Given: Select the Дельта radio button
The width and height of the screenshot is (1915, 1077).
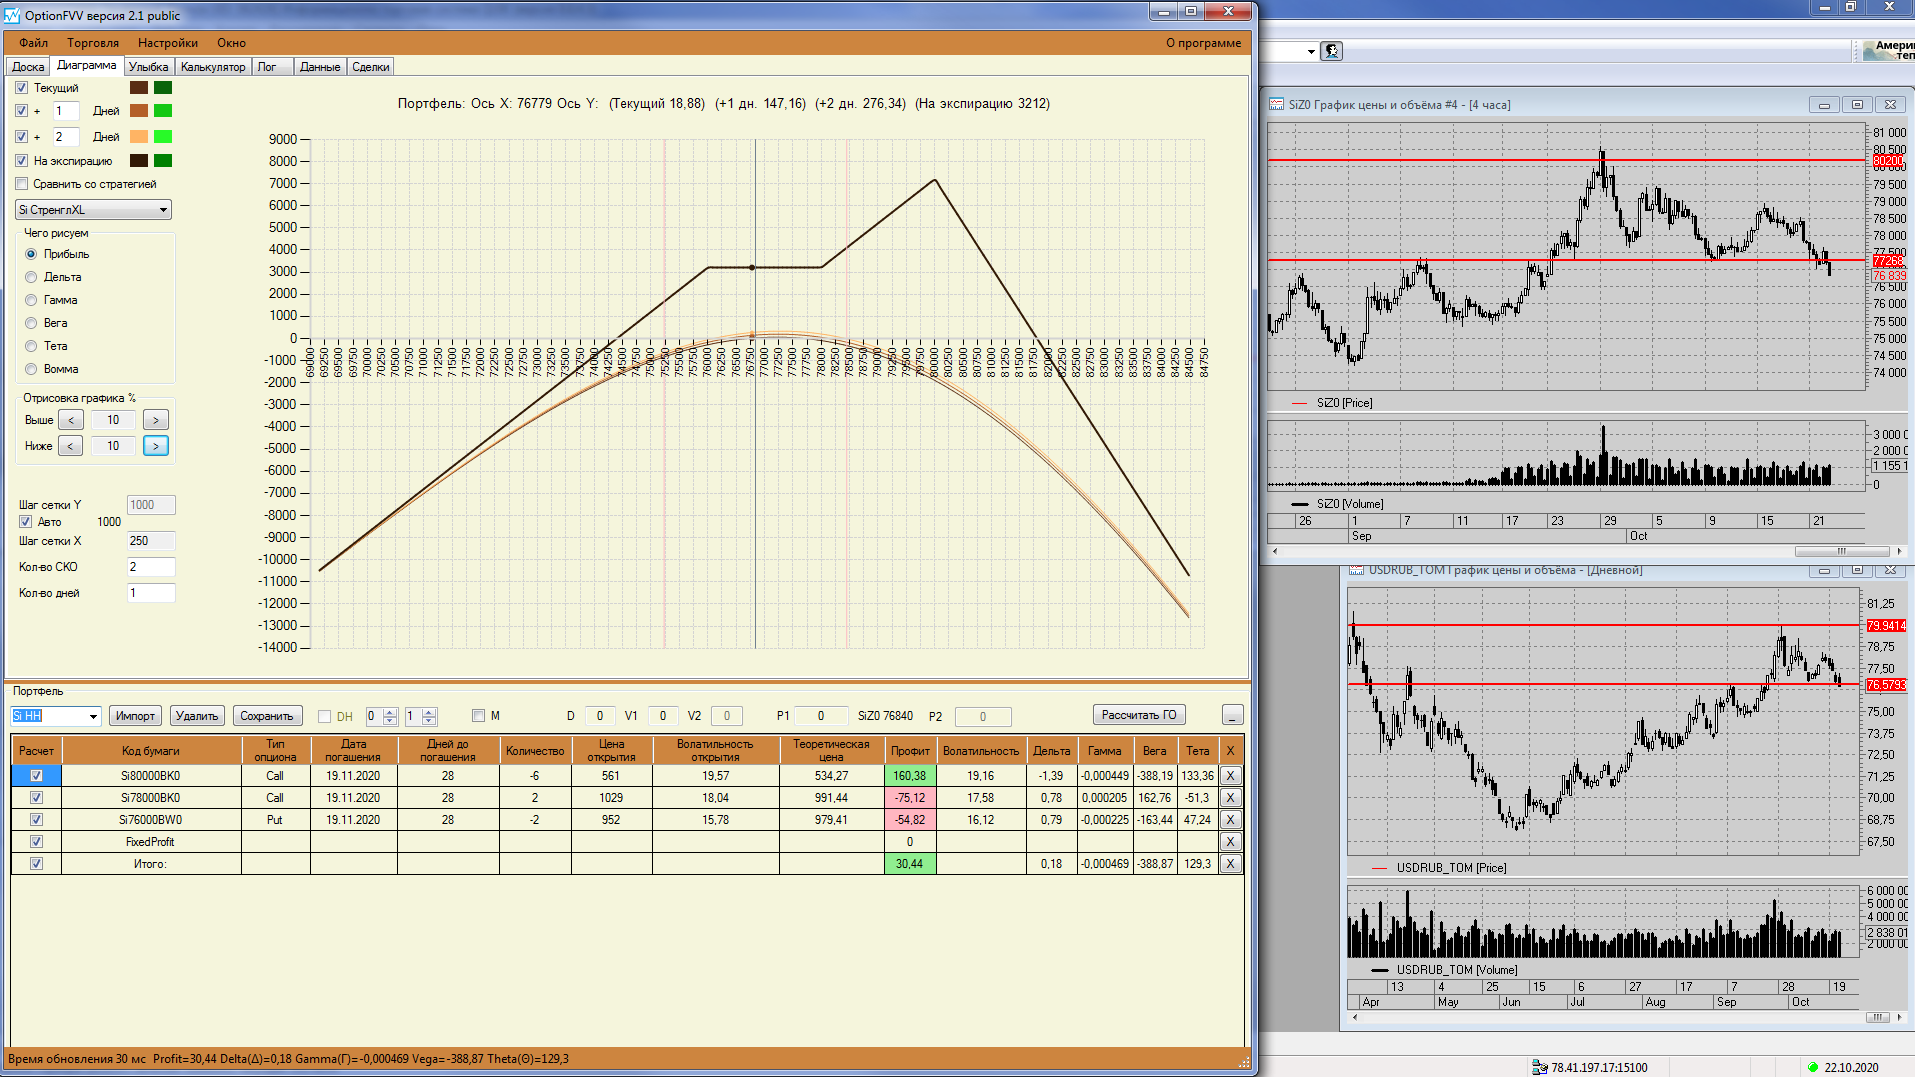Looking at the screenshot, I should [x=31, y=277].
